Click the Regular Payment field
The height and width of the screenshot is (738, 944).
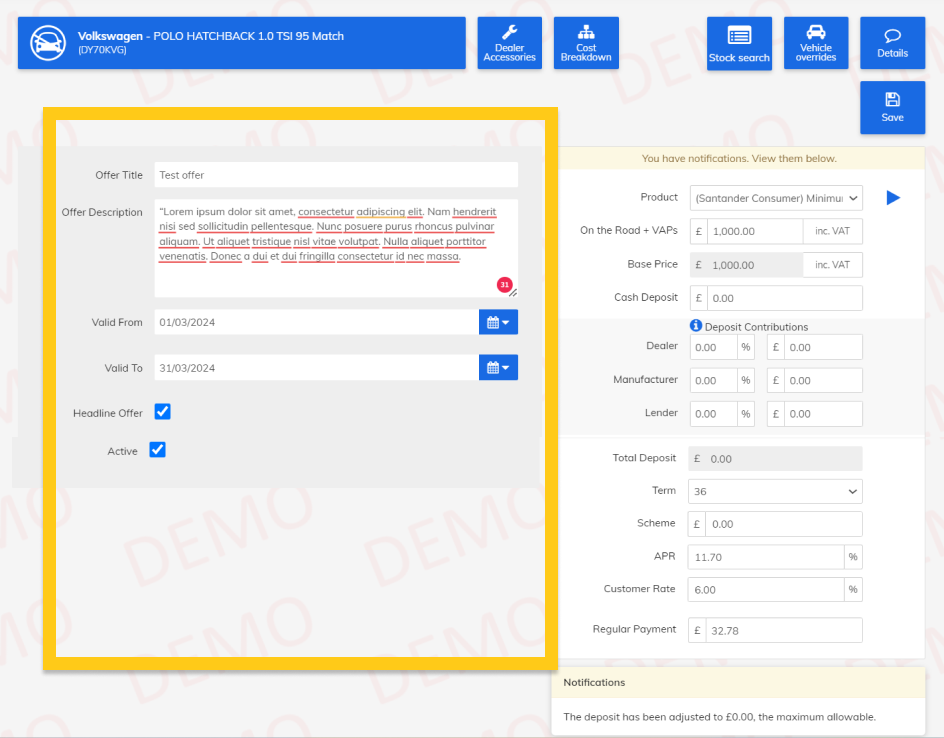[783, 630]
